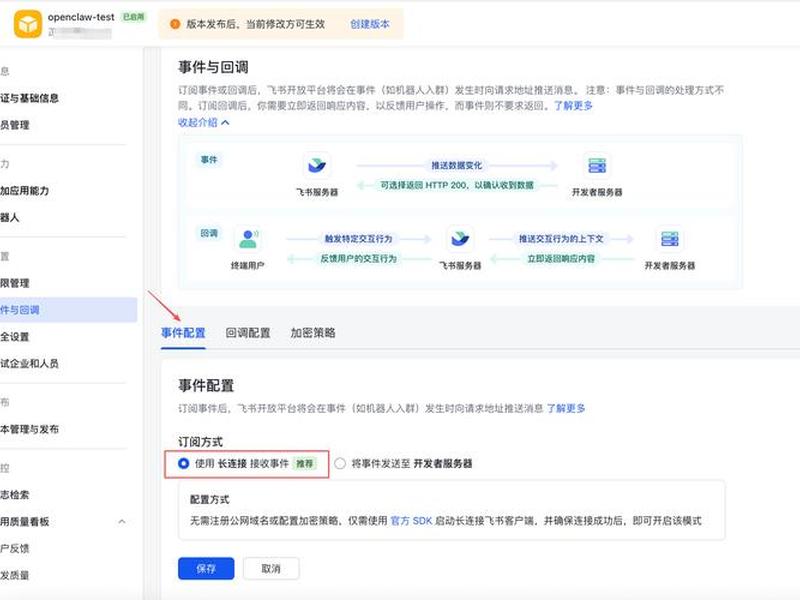Click the 配置方式 heading
The height and width of the screenshot is (600, 800).
[x=210, y=499]
